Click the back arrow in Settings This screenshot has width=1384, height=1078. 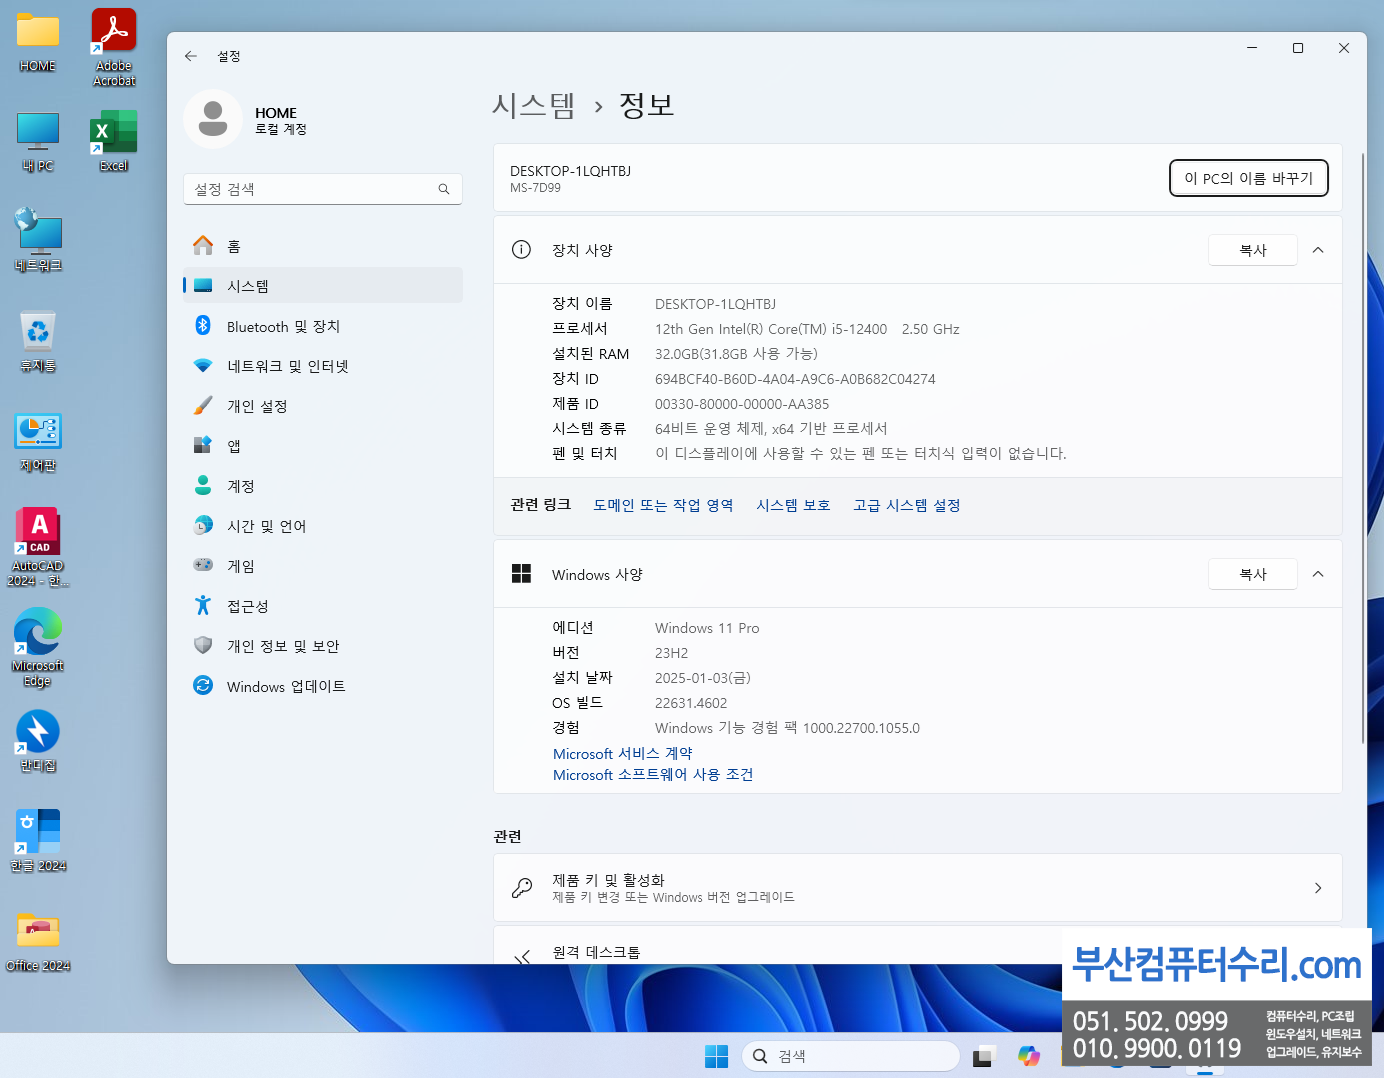pos(191,56)
